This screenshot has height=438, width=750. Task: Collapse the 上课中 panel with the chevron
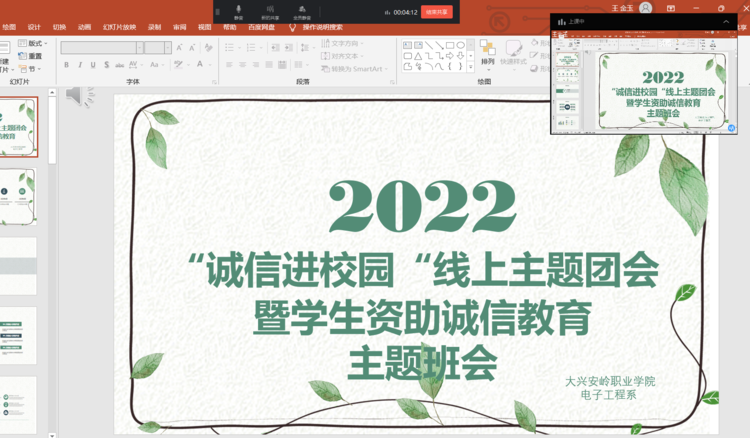tap(726, 22)
